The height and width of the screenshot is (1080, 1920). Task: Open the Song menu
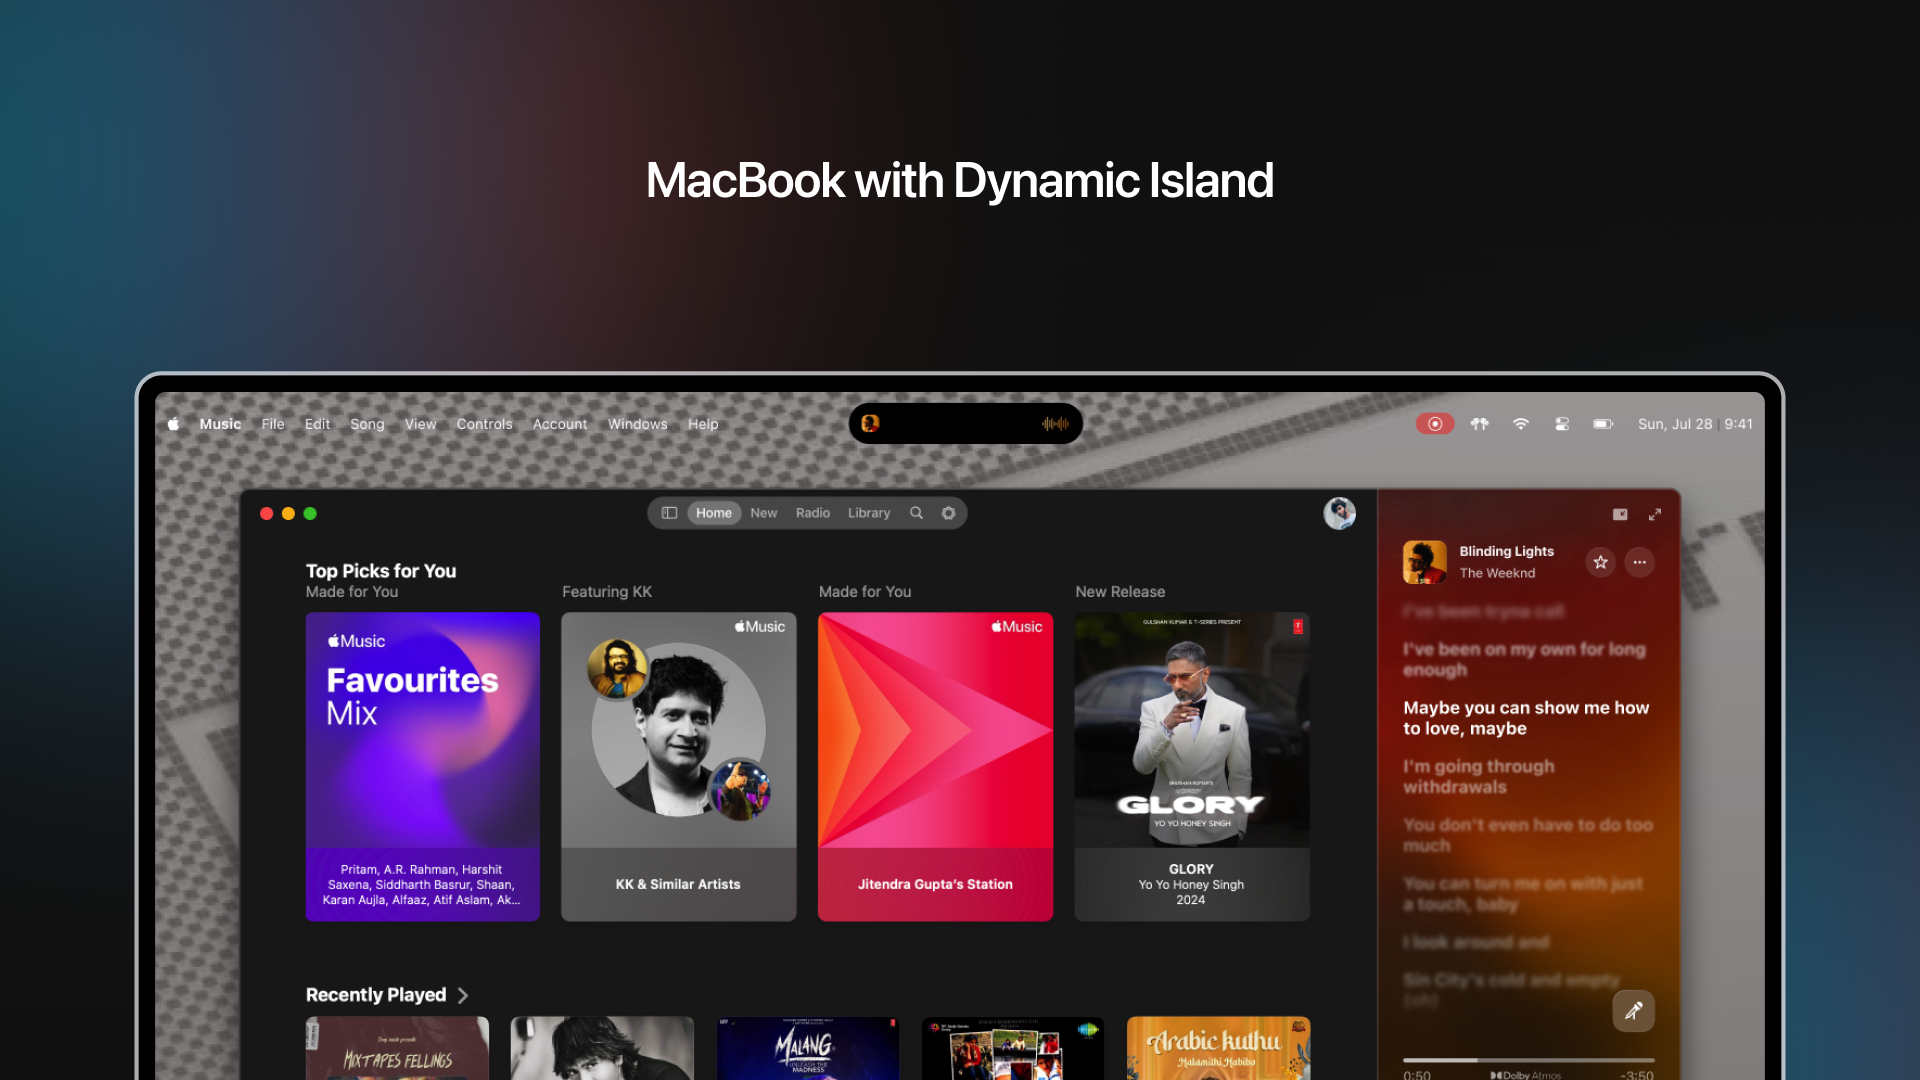(367, 424)
